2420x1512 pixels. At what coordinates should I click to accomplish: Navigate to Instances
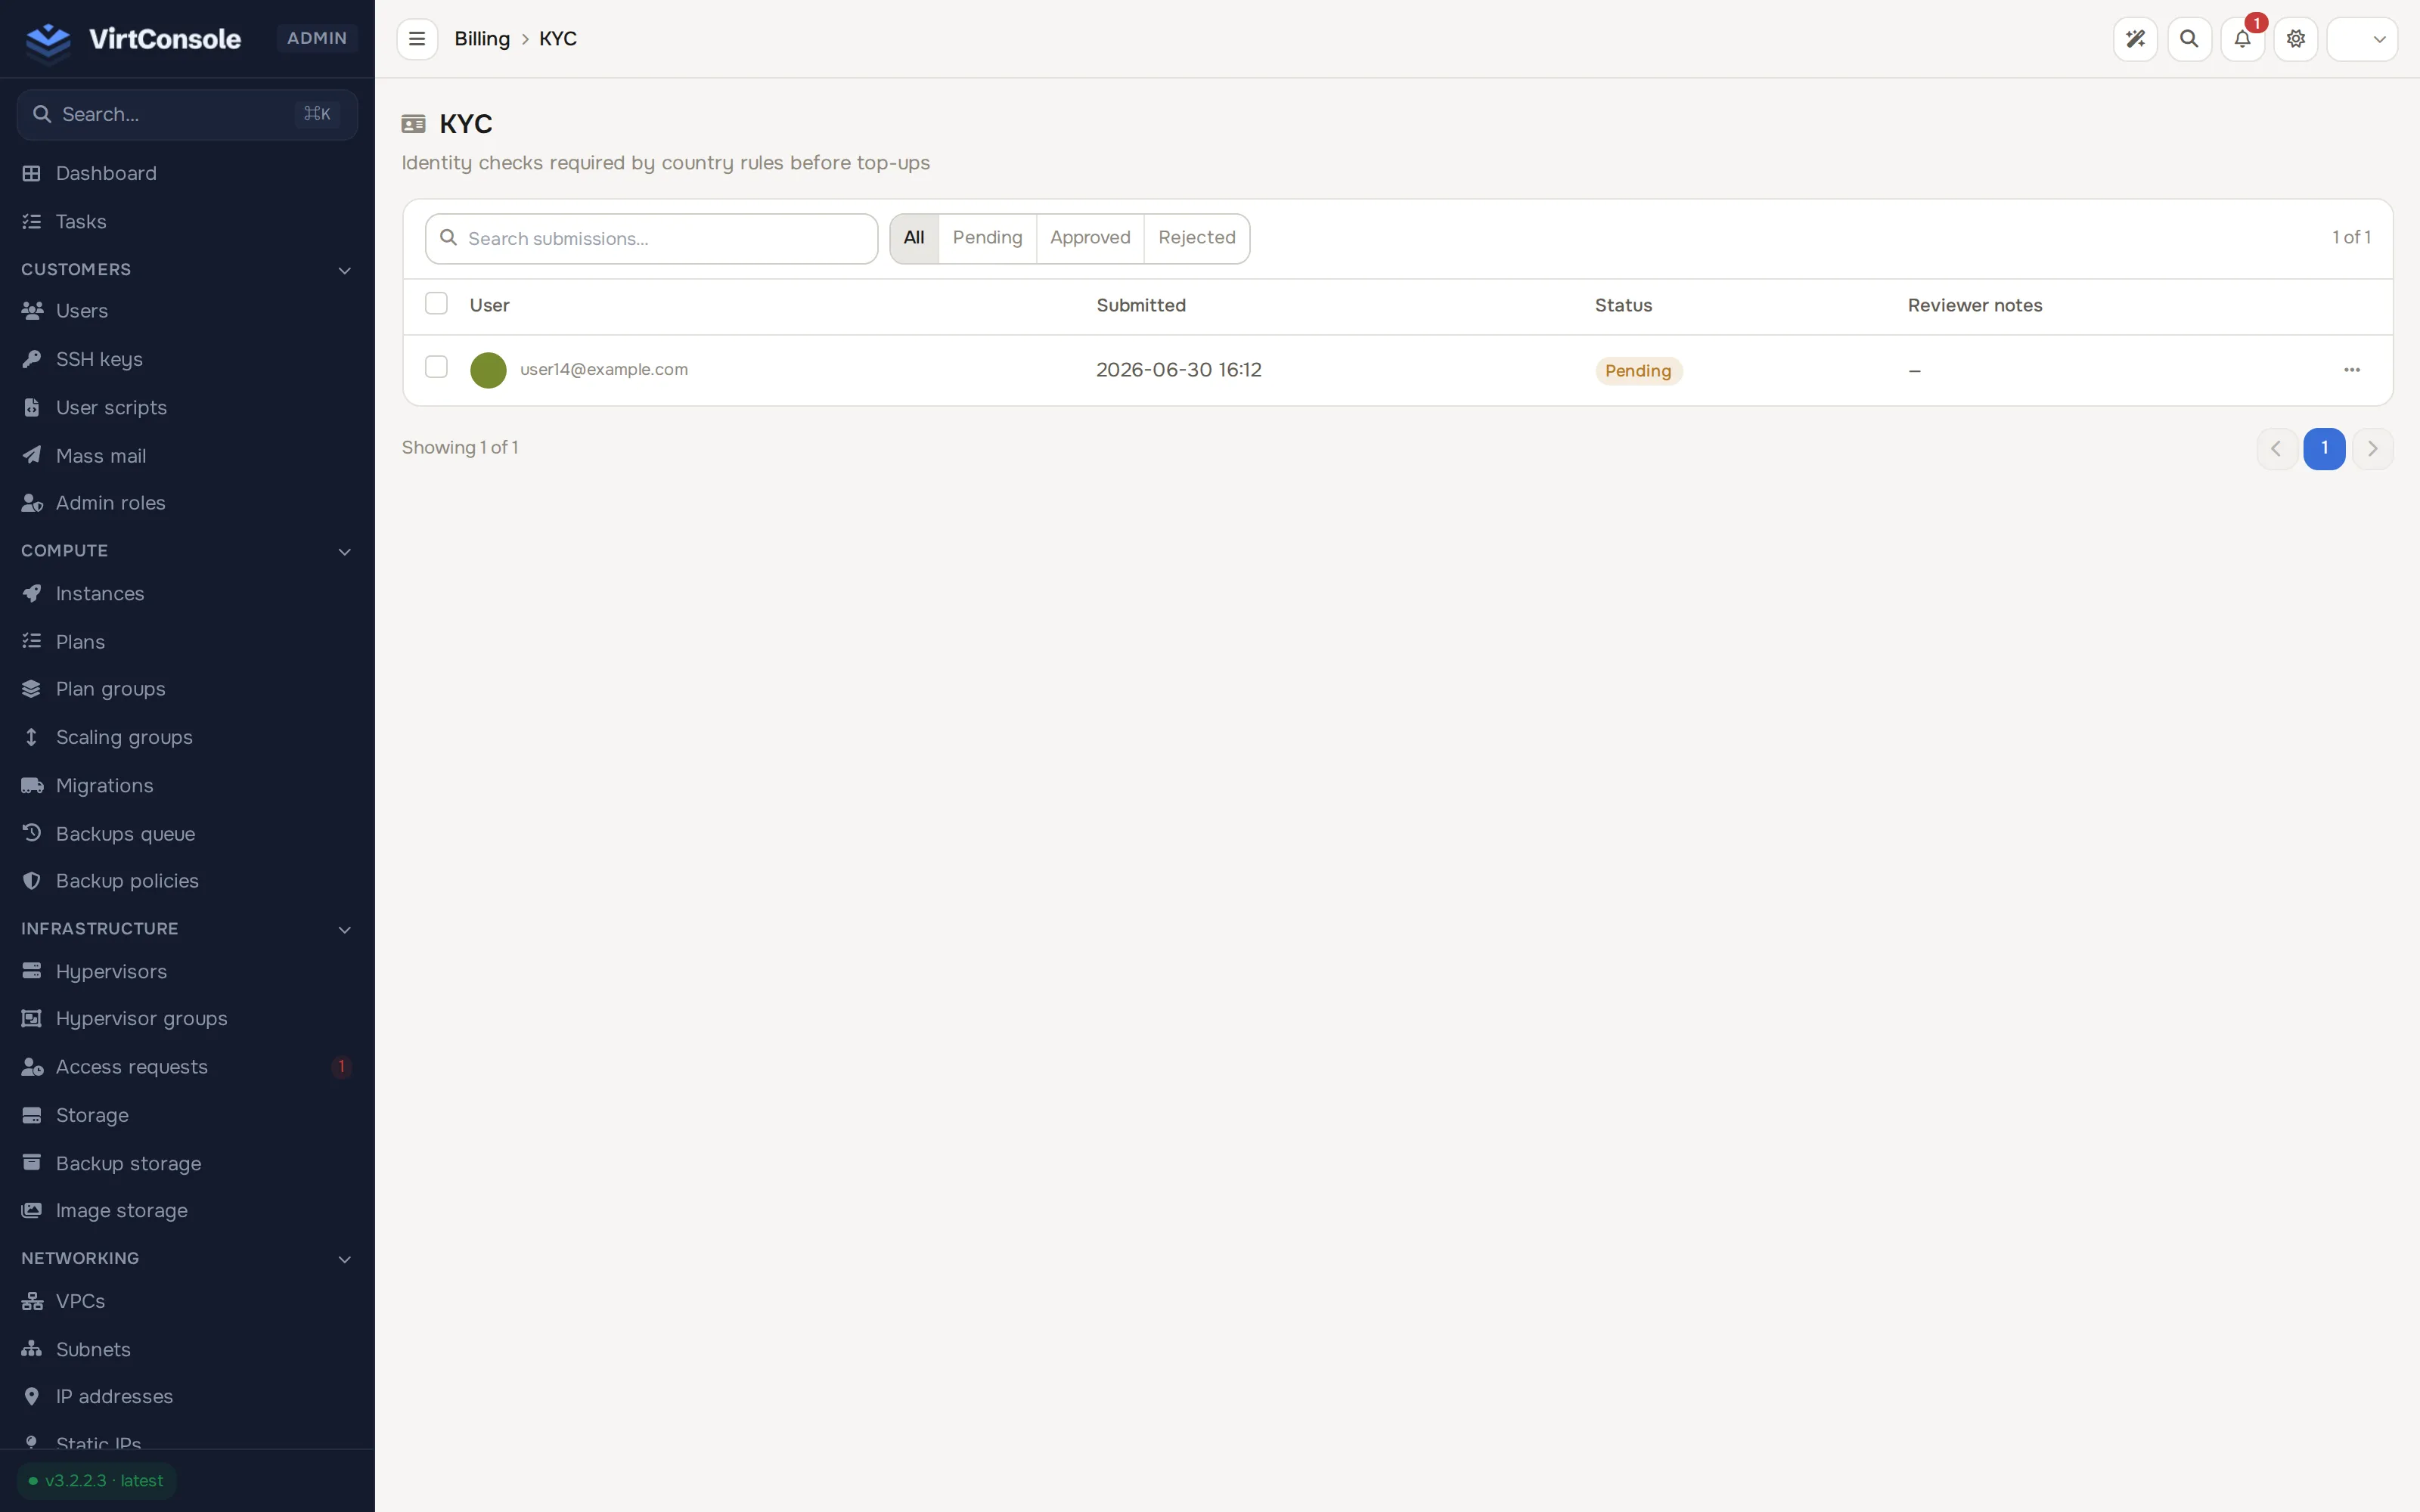(x=187, y=594)
